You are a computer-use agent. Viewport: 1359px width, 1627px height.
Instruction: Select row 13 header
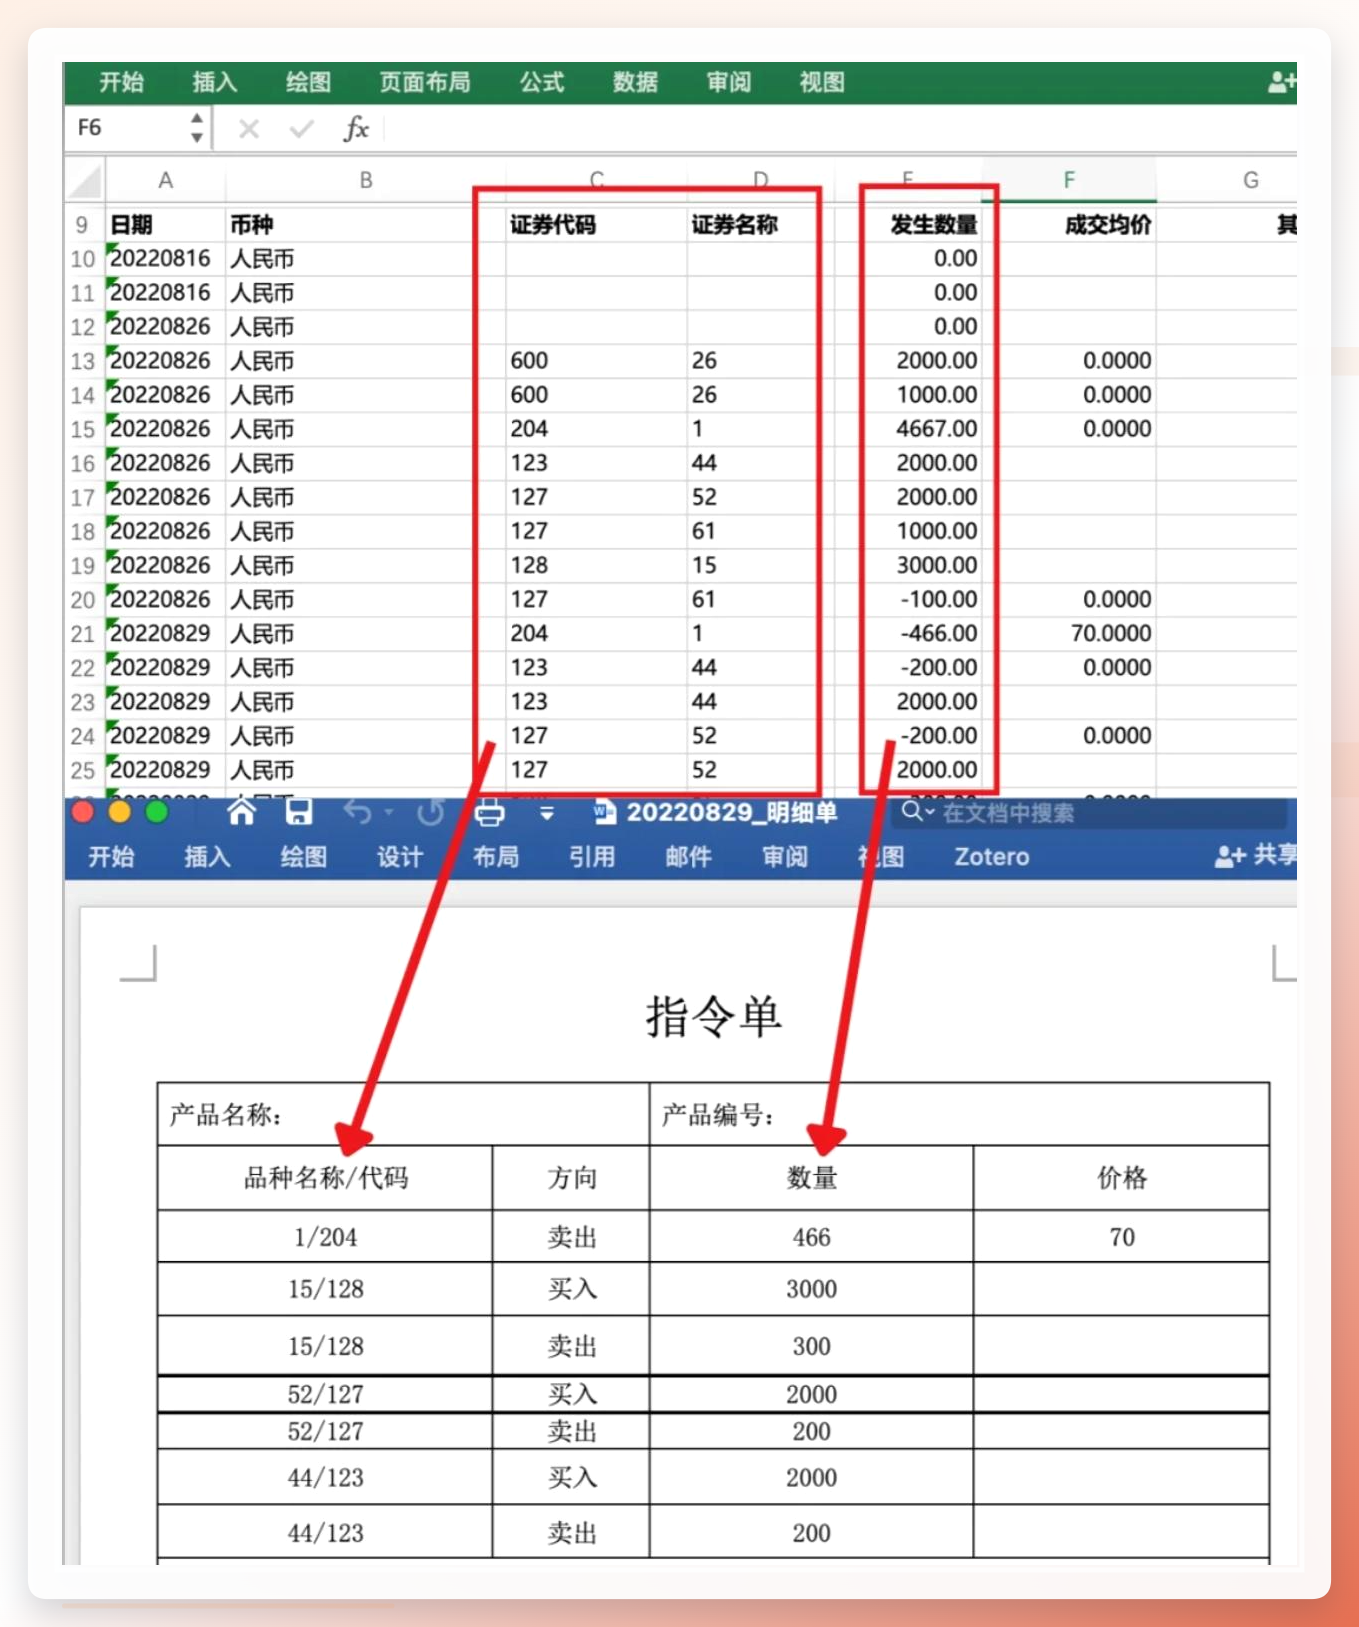[x=83, y=361]
